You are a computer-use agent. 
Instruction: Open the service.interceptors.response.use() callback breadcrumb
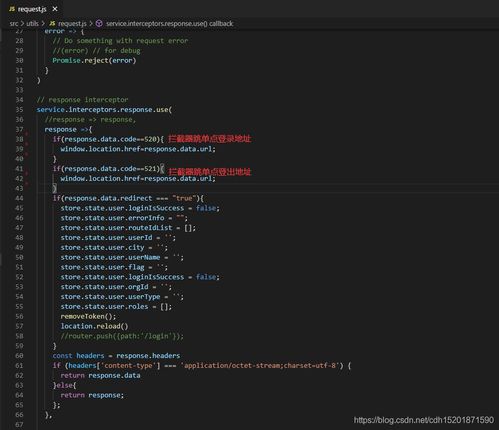point(169,24)
